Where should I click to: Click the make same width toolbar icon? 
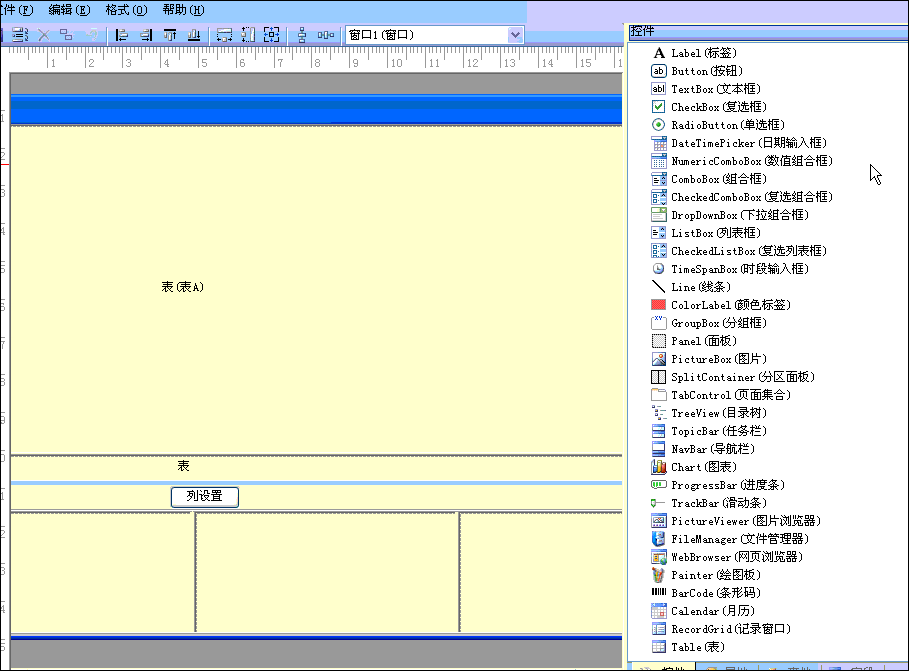pyautogui.click(x=224, y=35)
